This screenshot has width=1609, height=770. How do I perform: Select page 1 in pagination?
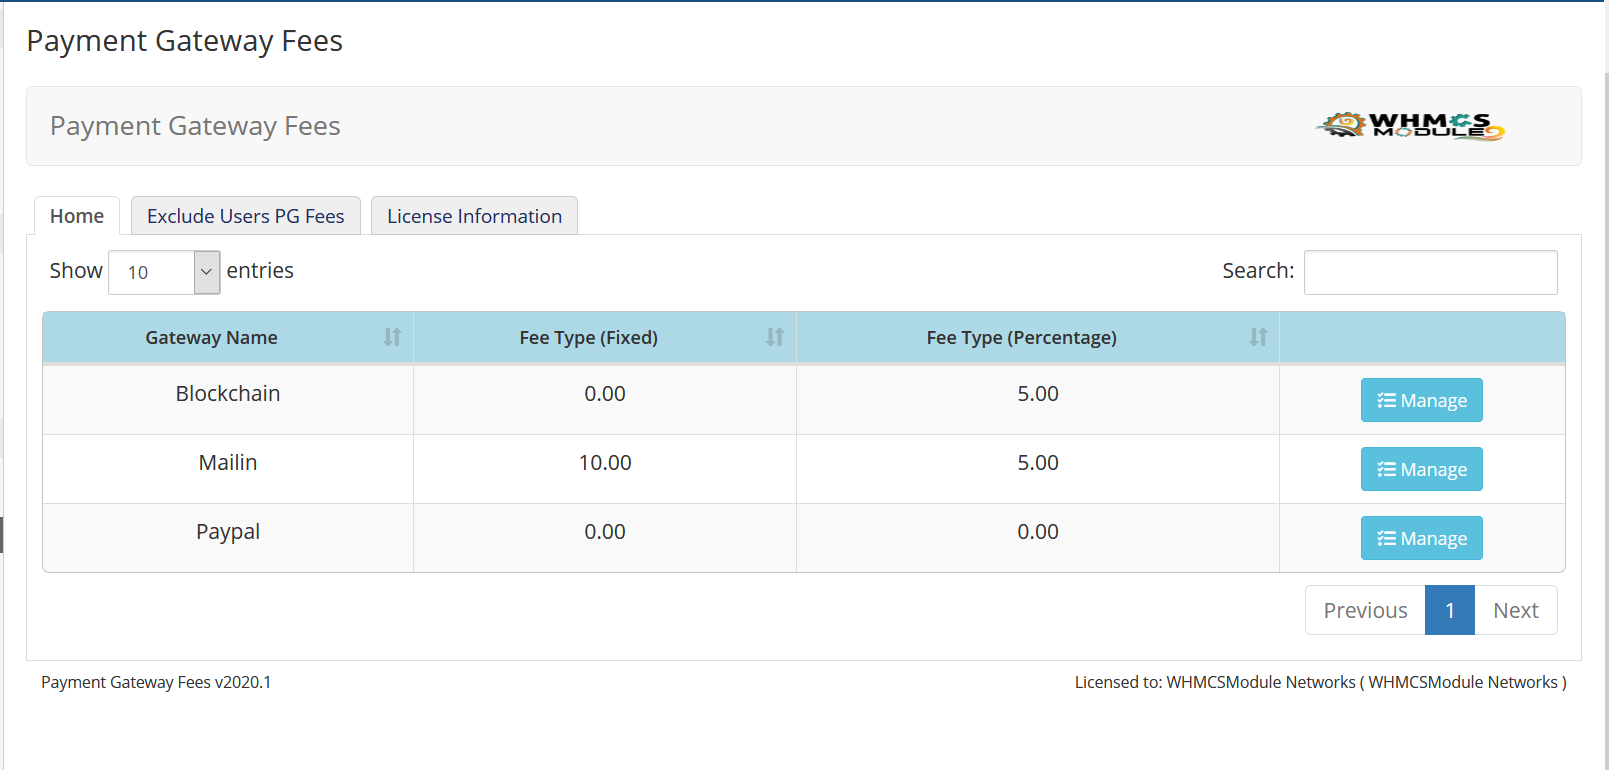click(x=1450, y=610)
